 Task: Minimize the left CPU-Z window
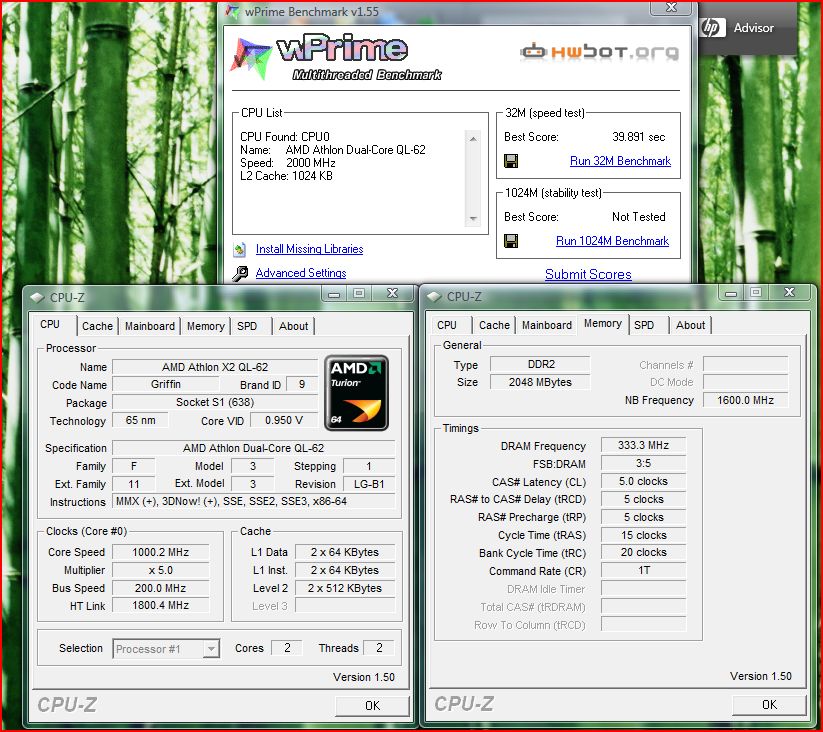tap(333, 294)
